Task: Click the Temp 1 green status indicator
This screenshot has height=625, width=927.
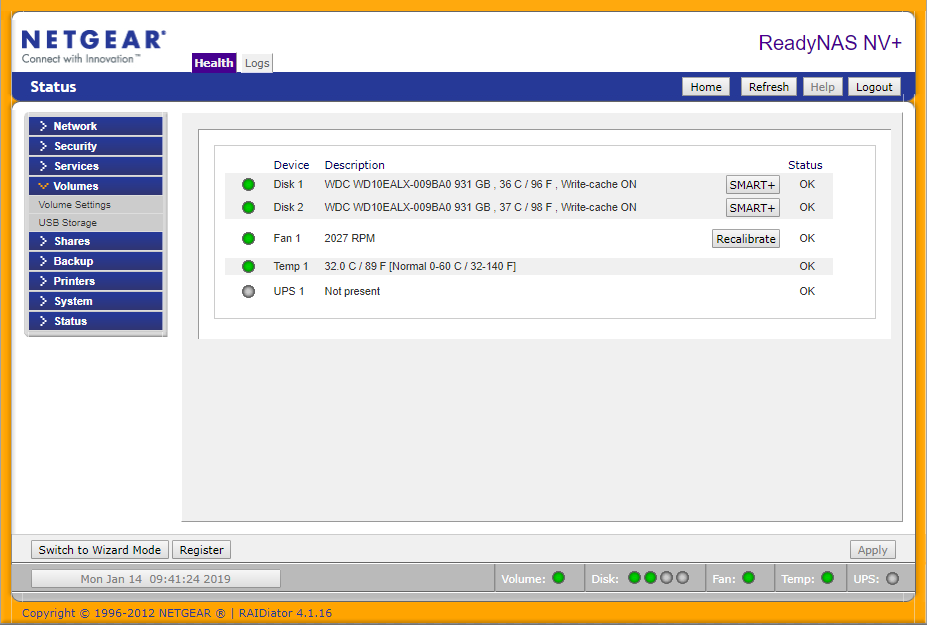Action: tap(249, 267)
